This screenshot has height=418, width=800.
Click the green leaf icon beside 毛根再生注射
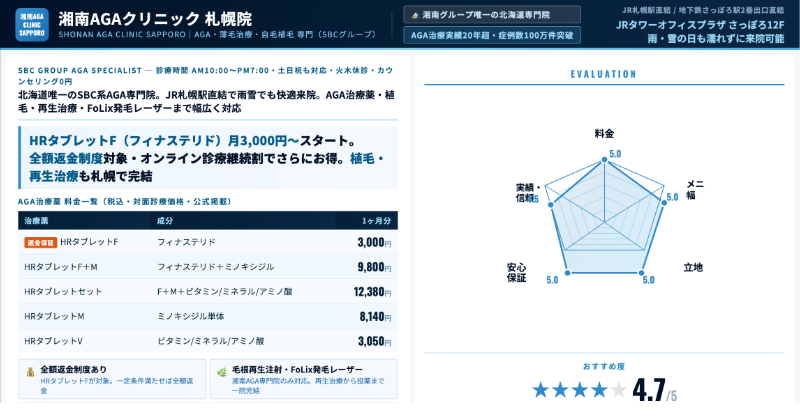pyautogui.click(x=222, y=372)
